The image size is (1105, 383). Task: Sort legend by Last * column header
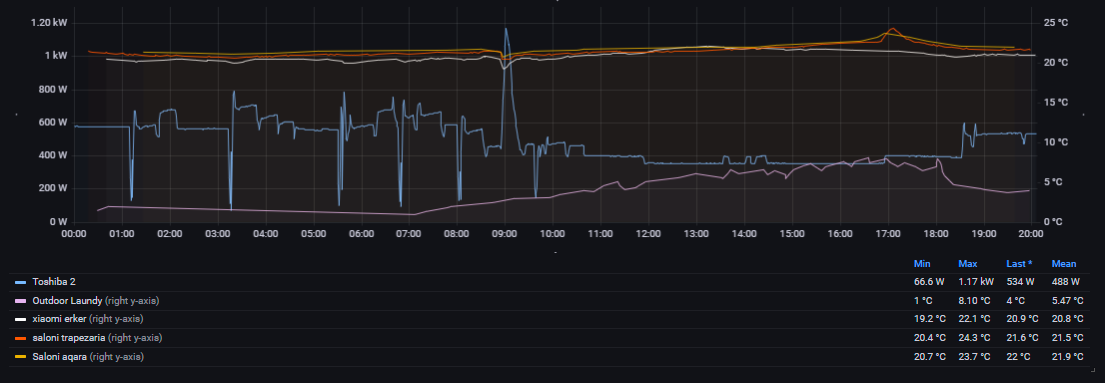[1019, 264]
